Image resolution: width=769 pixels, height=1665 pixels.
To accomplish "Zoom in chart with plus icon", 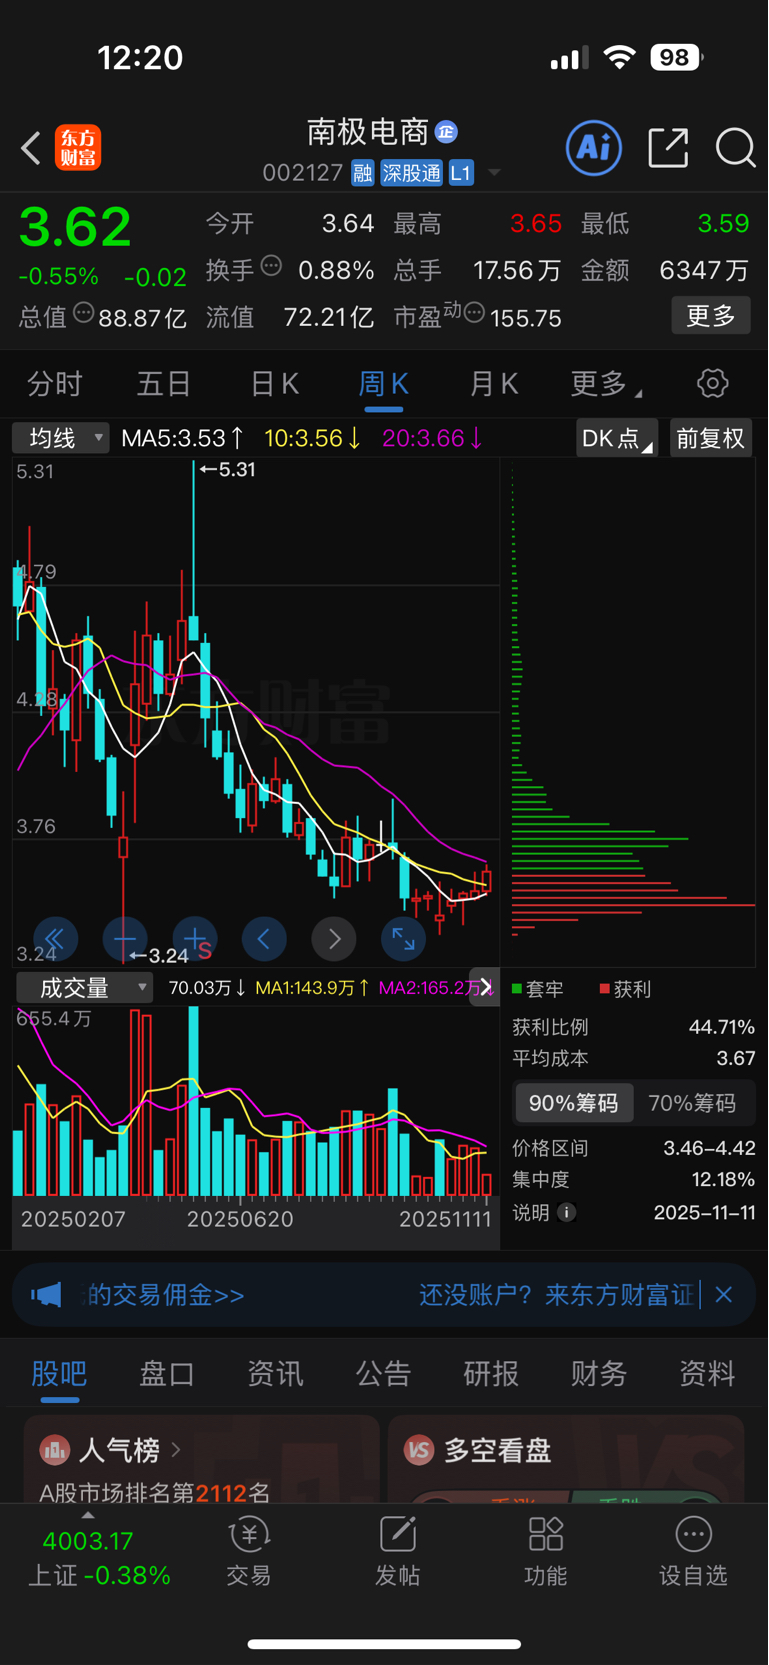I will tap(195, 939).
